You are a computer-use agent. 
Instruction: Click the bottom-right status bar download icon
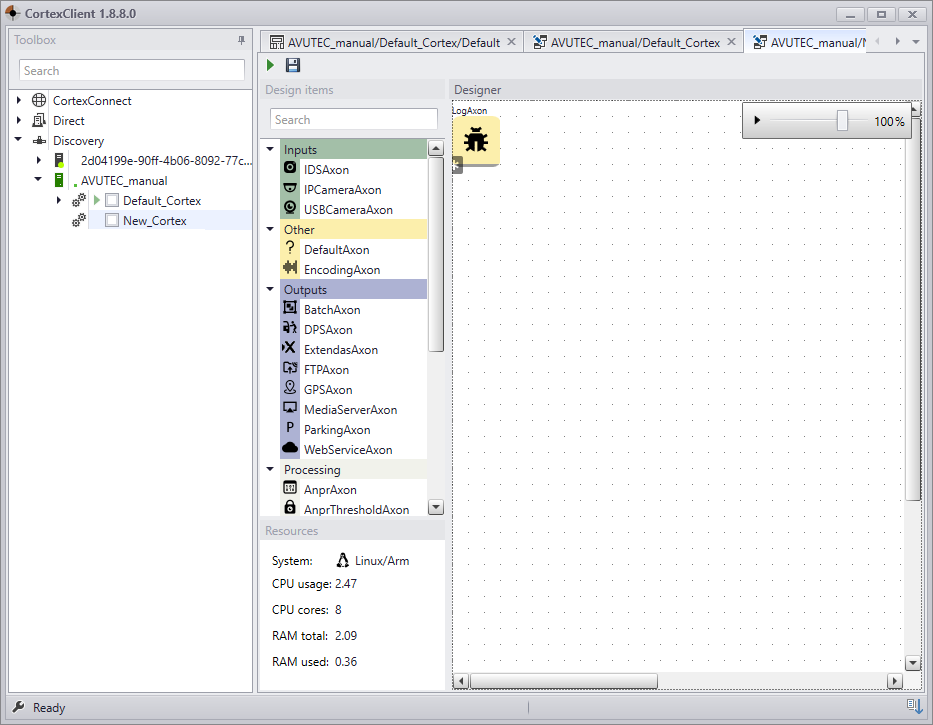tap(915, 707)
